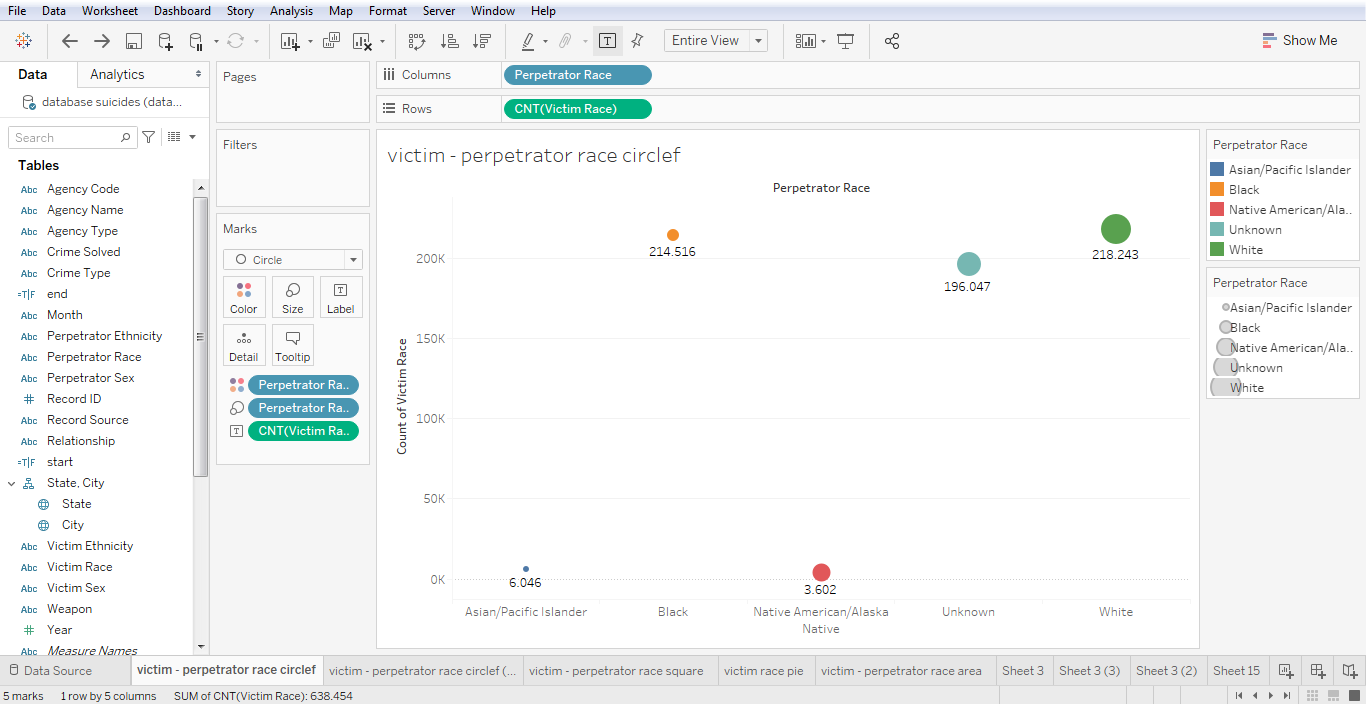
Task: Click the Size marks card button
Action: 293,297
